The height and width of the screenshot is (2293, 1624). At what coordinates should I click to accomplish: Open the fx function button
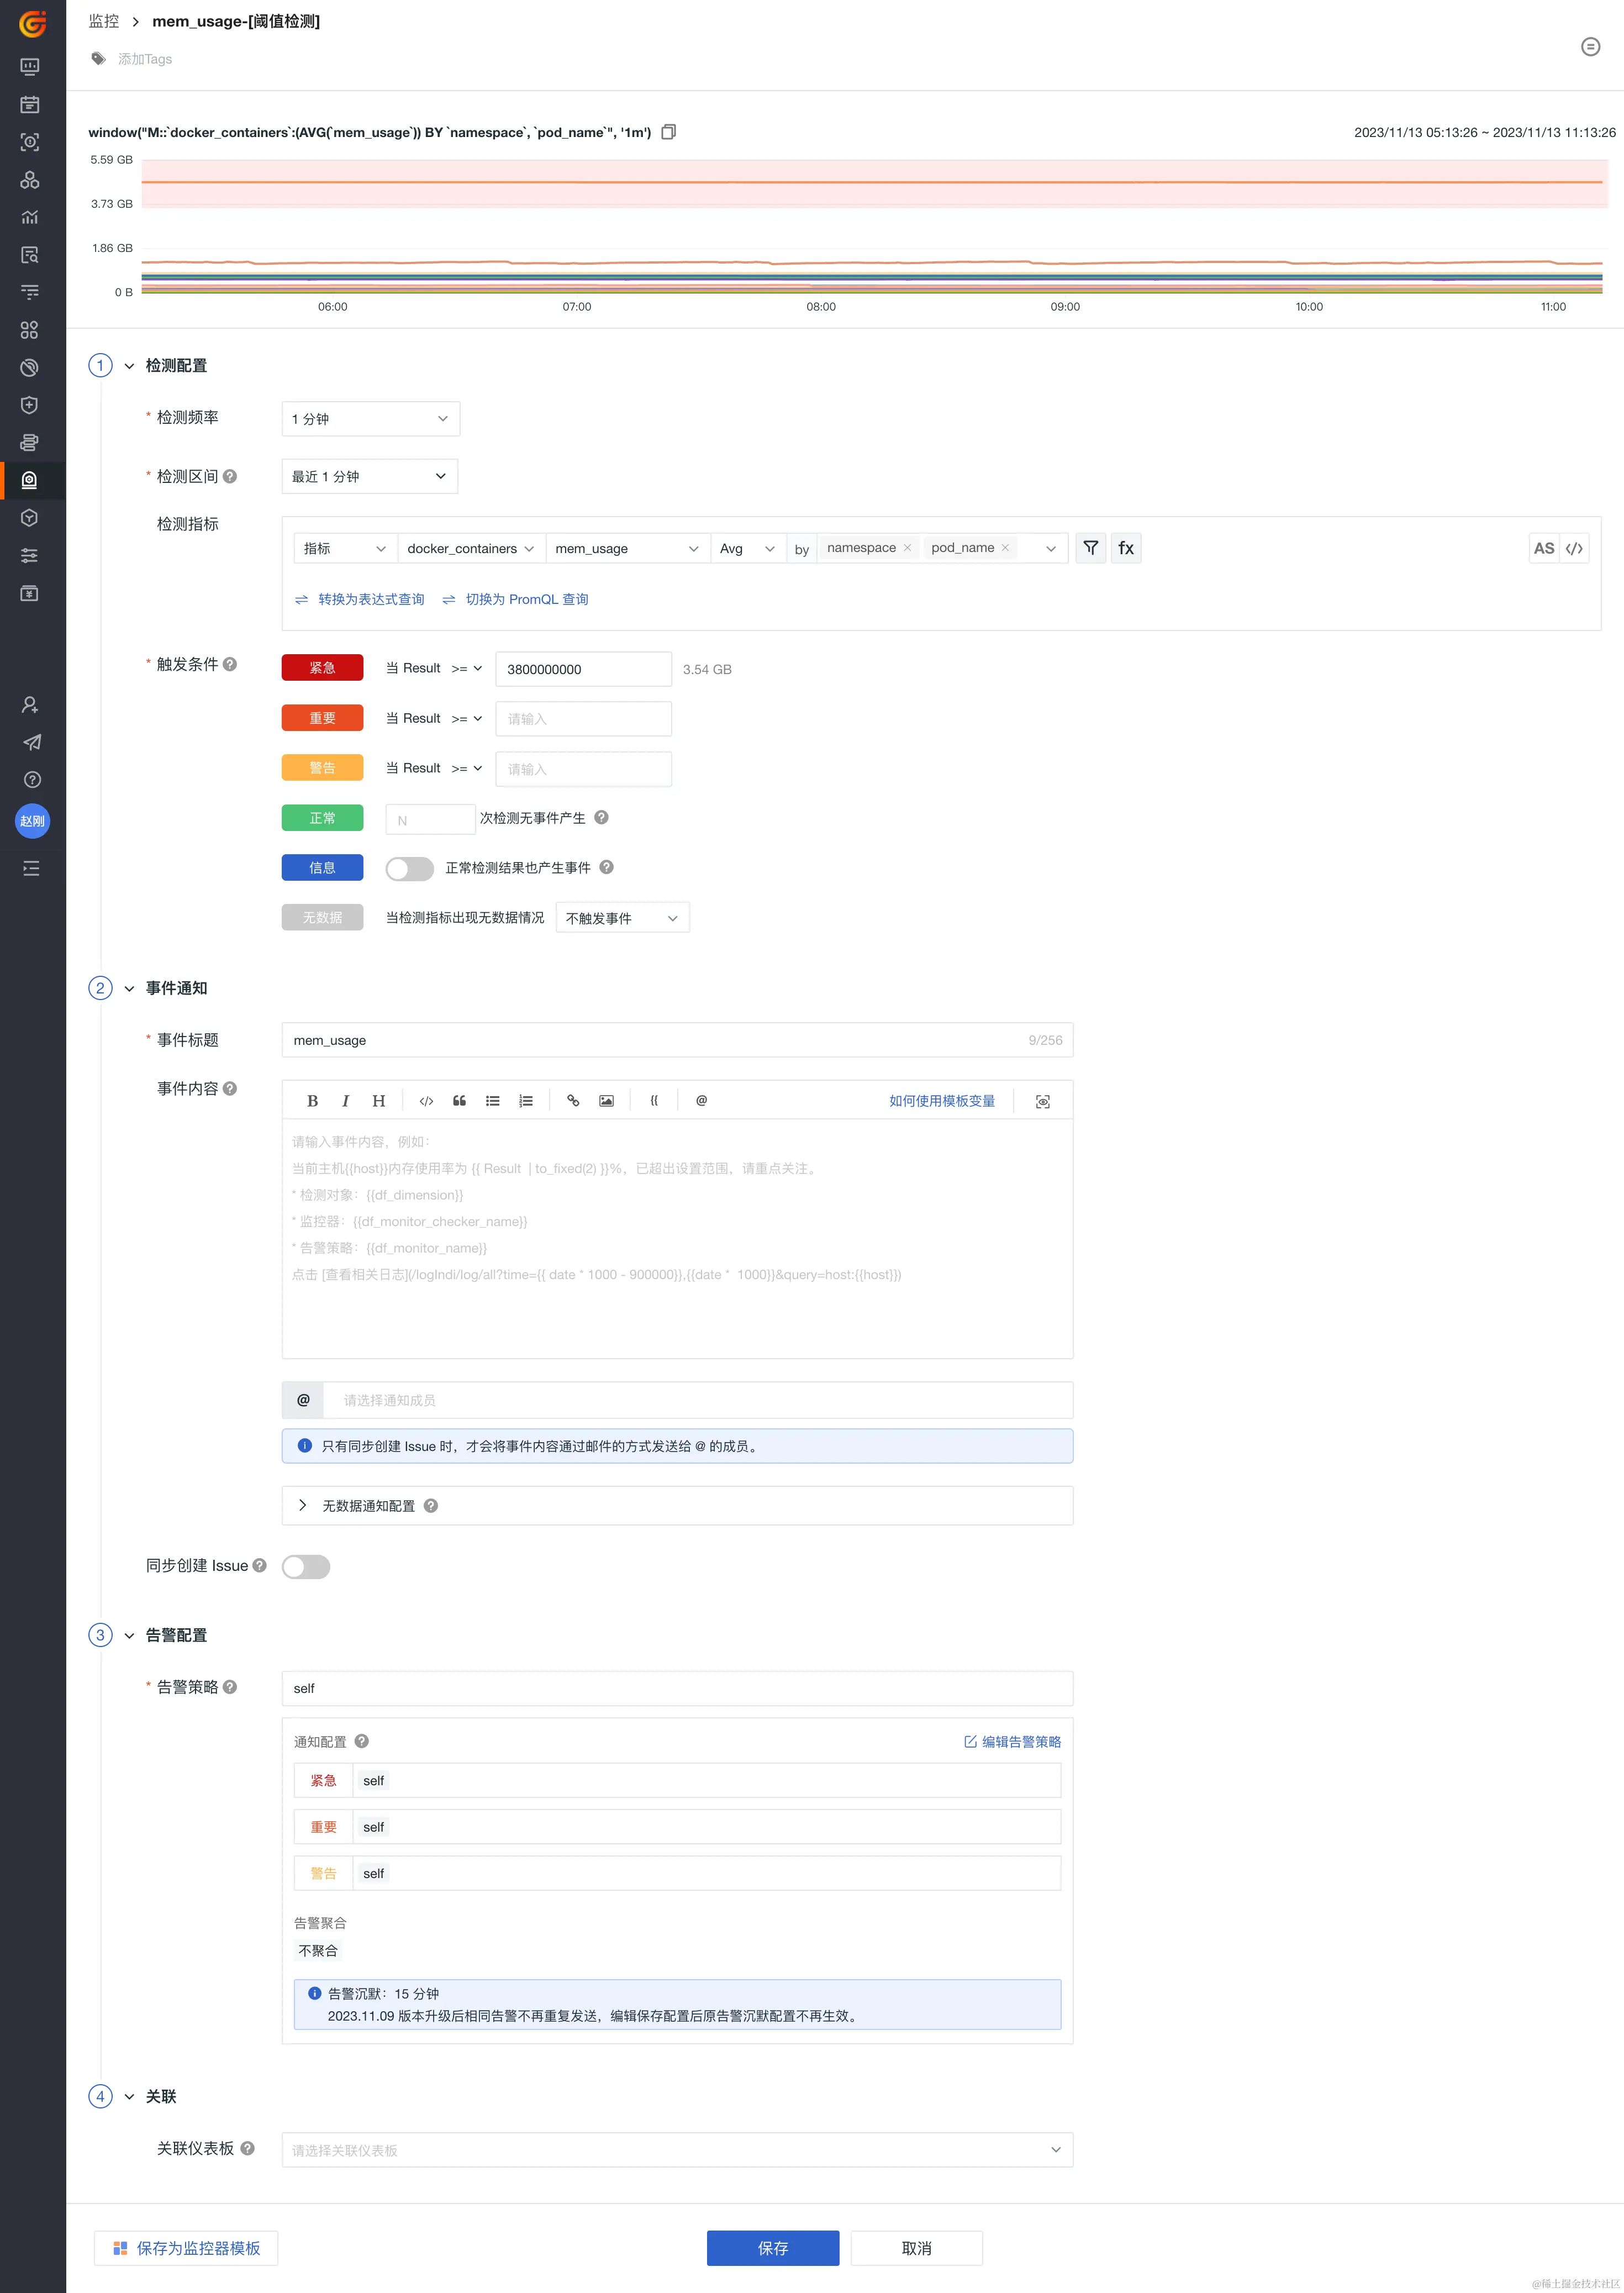tap(1126, 548)
